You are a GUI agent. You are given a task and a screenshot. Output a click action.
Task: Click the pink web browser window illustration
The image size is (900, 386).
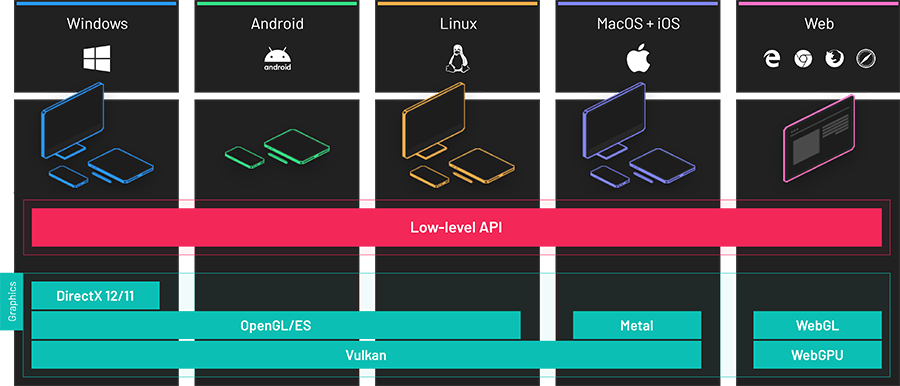click(x=819, y=138)
